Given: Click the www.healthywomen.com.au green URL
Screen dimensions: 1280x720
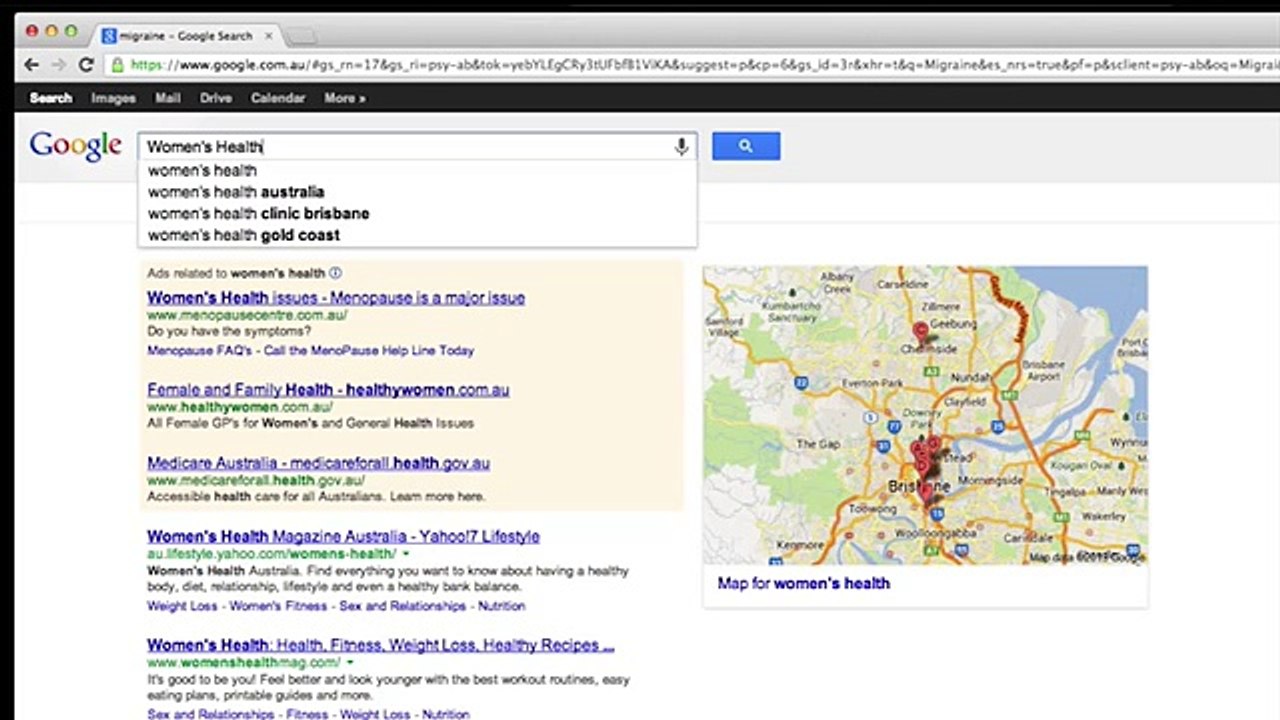Looking at the screenshot, I should (x=240, y=407).
